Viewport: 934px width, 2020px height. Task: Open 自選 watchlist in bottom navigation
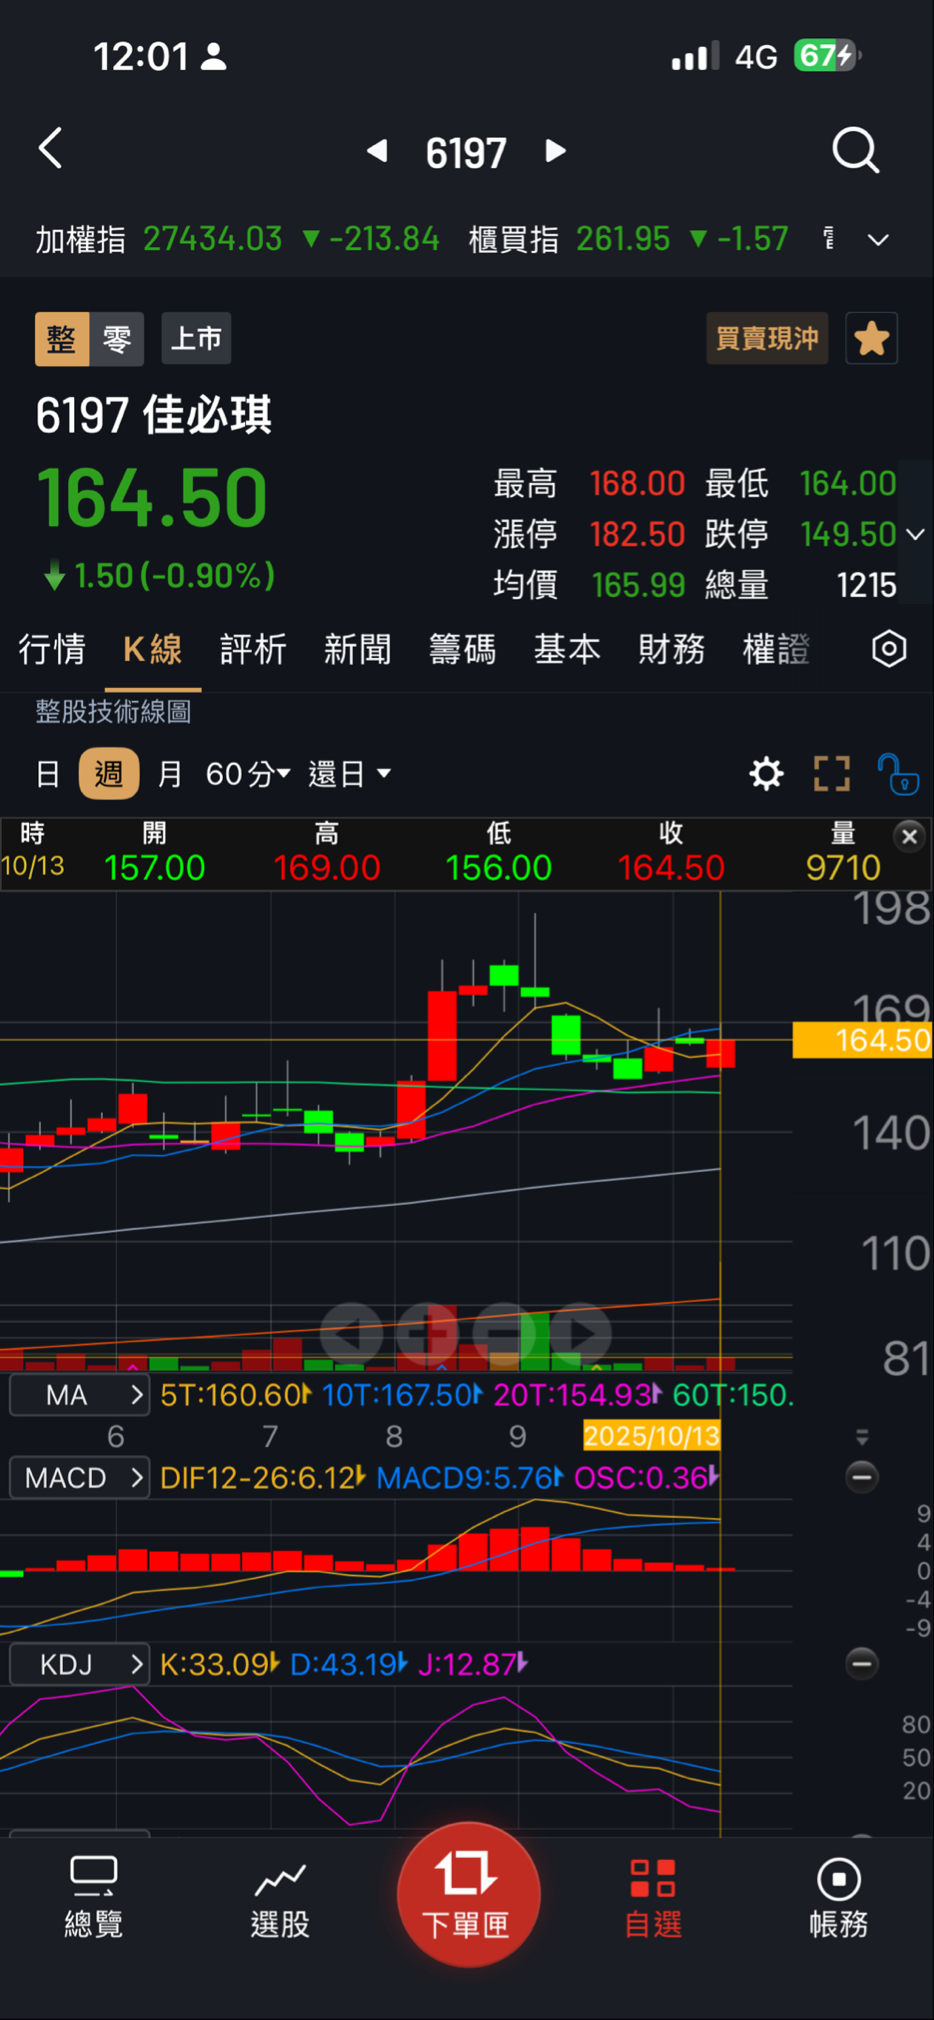(x=653, y=1897)
